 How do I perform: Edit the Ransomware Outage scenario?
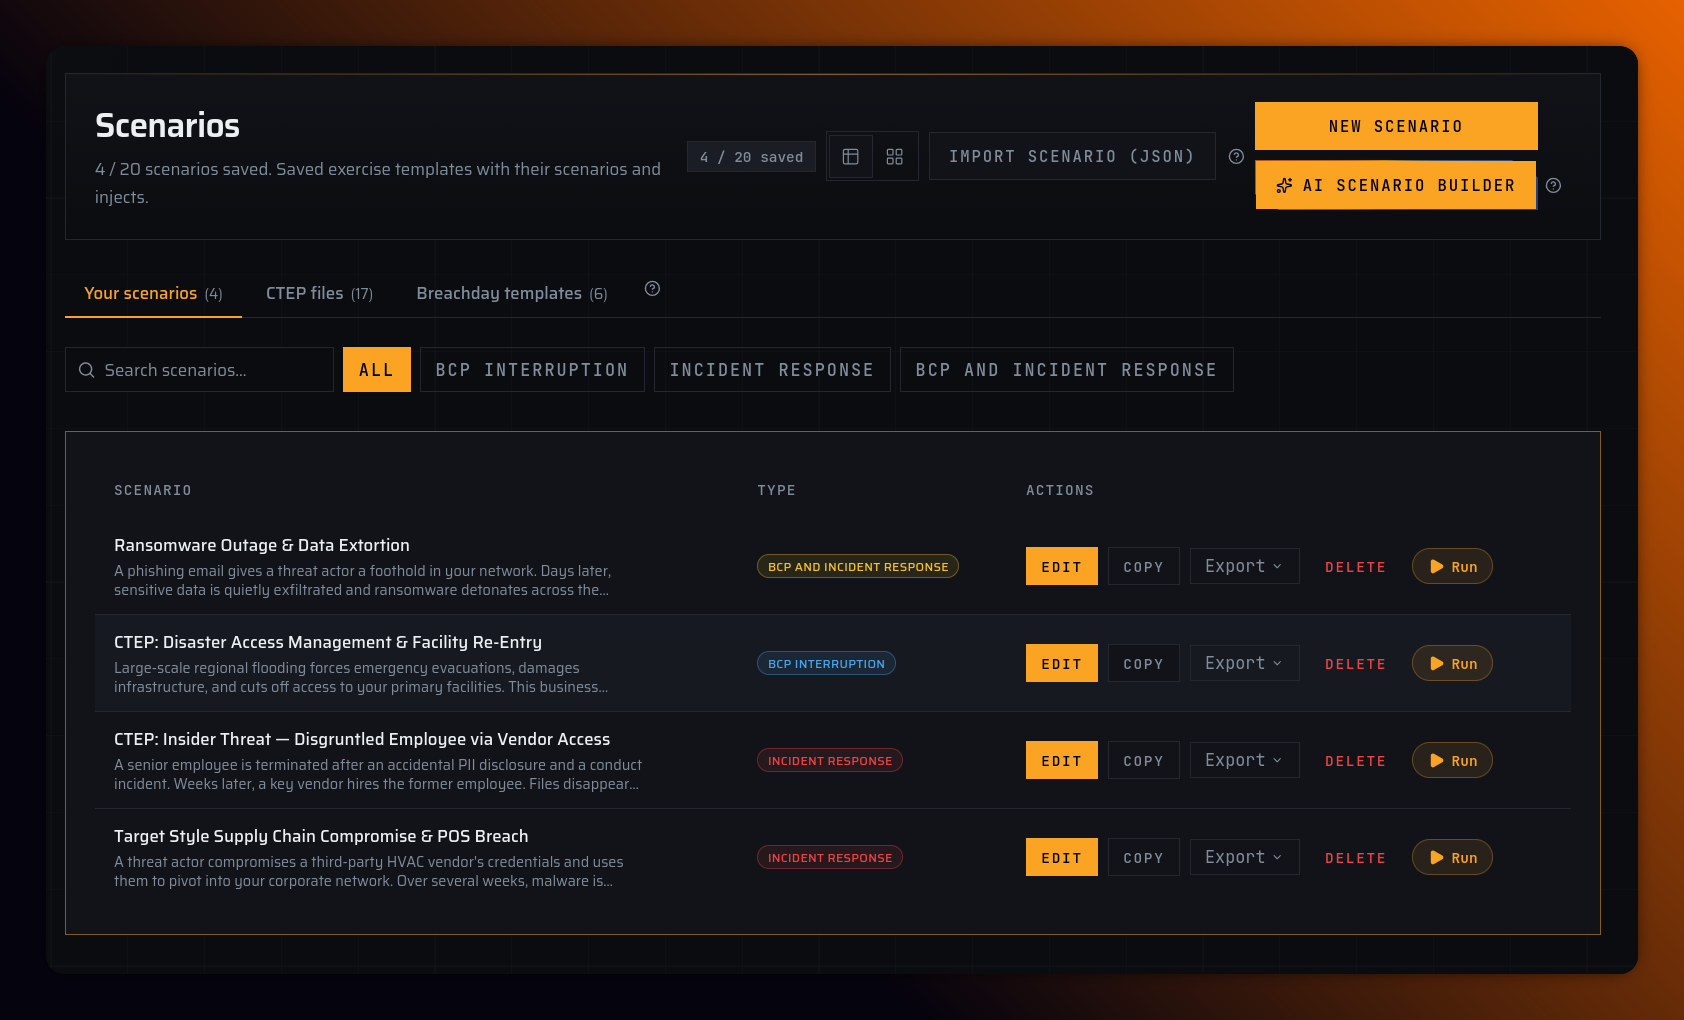pyautogui.click(x=1062, y=566)
